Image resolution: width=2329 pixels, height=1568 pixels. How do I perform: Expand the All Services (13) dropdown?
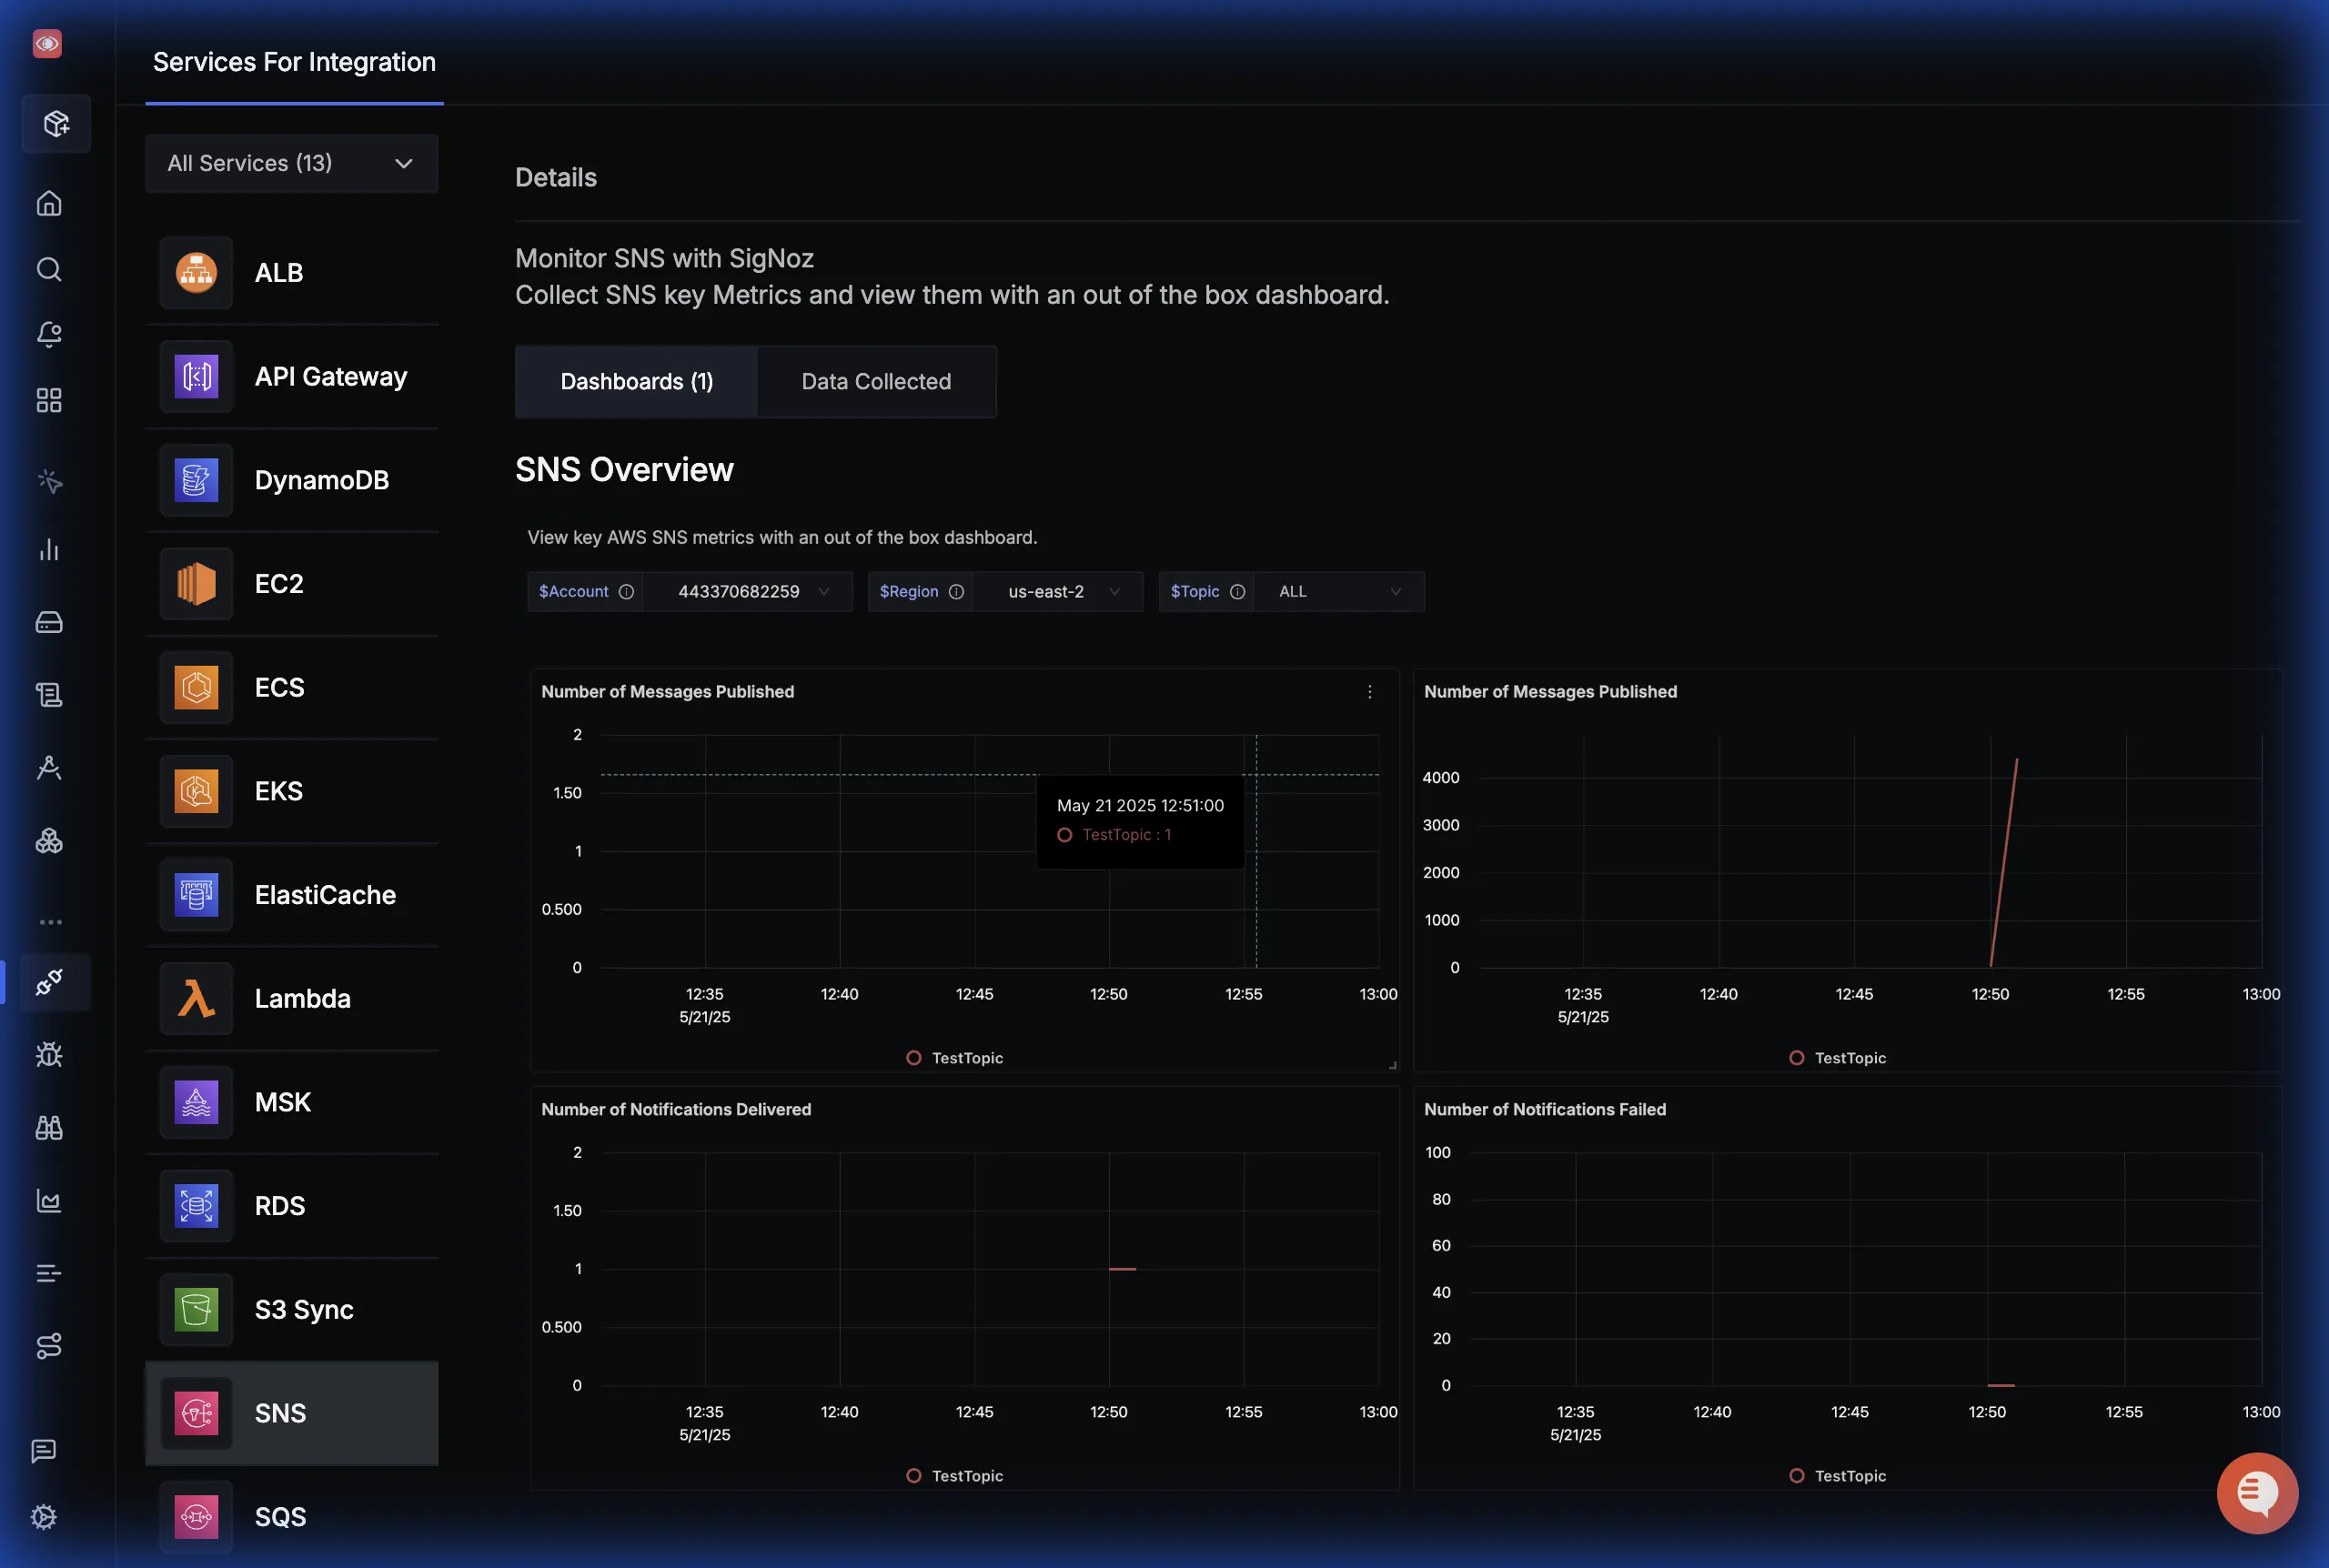[x=291, y=163]
